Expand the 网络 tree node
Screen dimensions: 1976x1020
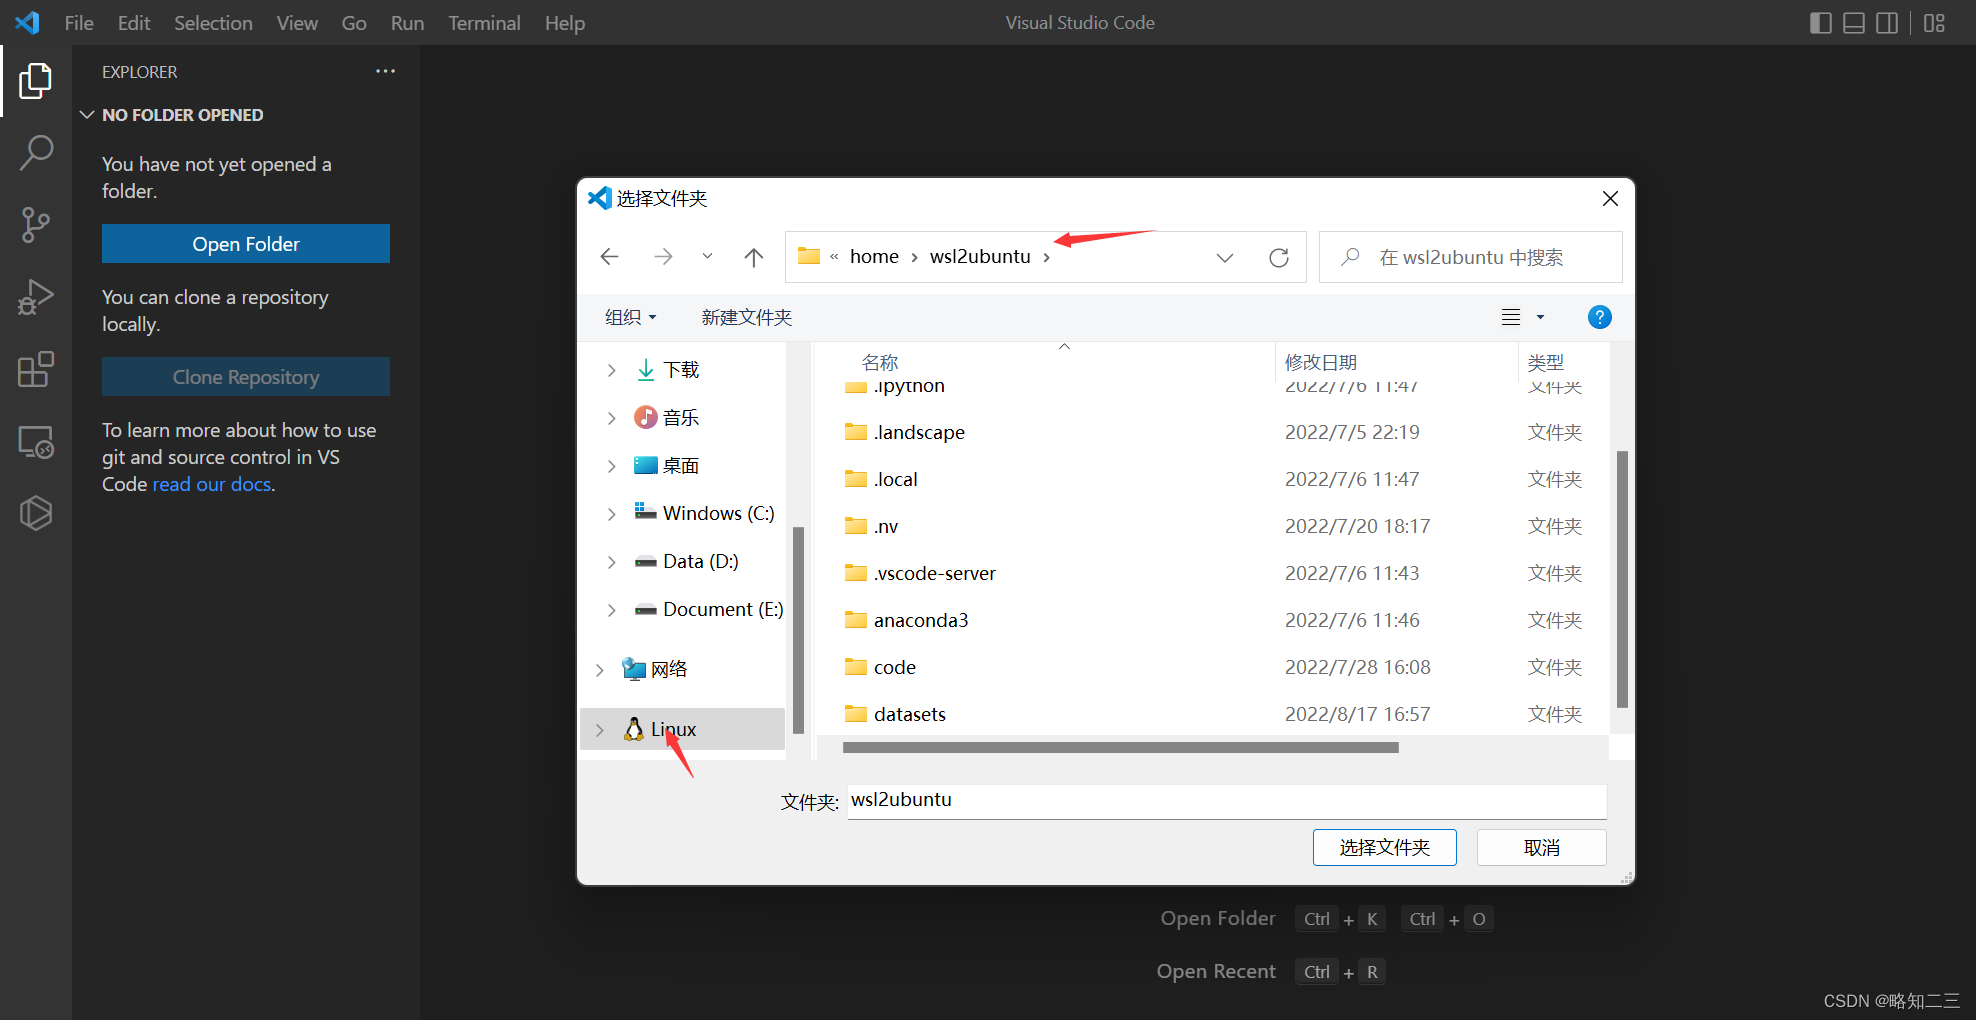599,670
